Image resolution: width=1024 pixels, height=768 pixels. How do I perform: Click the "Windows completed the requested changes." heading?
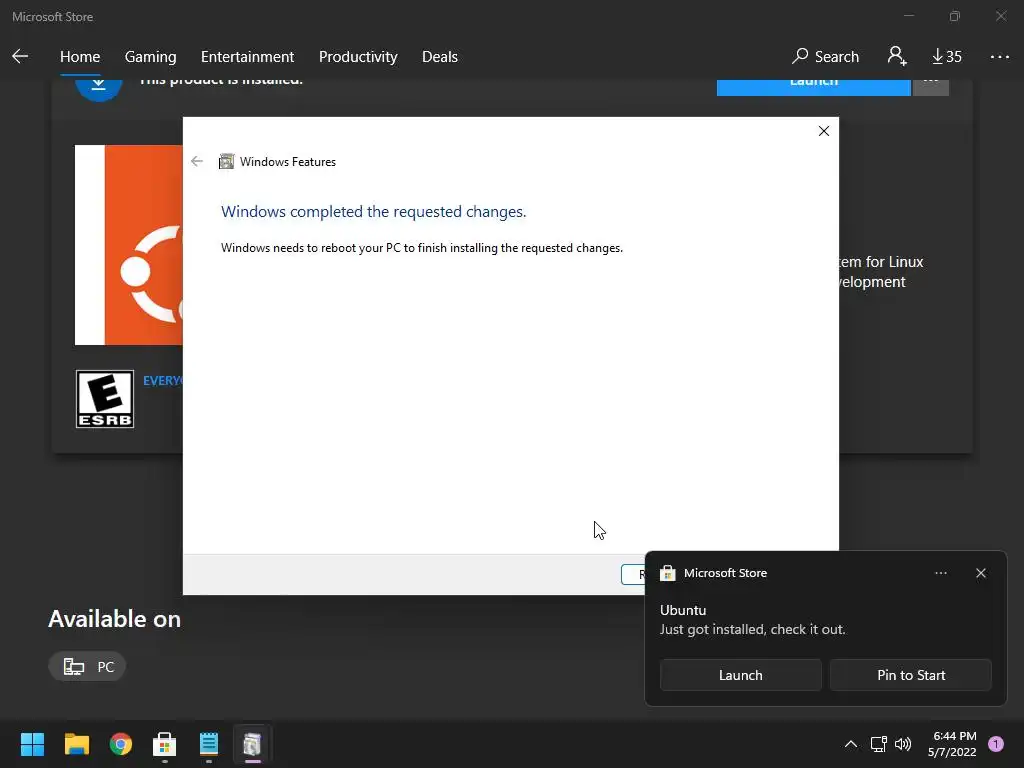[374, 212]
